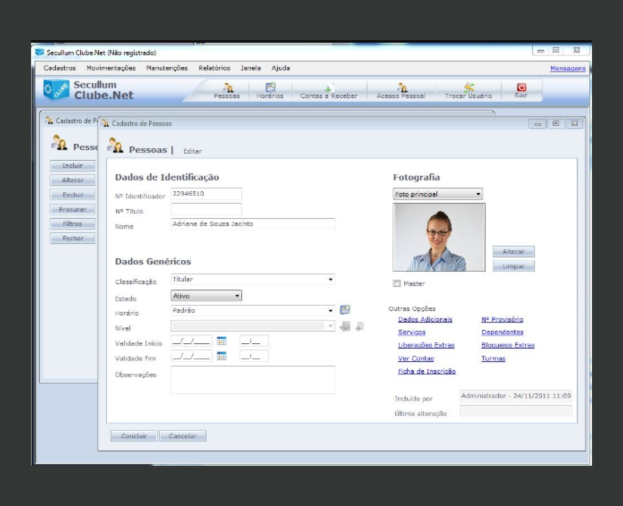Open schedule editor icon beside Horário field

(x=345, y=310)
